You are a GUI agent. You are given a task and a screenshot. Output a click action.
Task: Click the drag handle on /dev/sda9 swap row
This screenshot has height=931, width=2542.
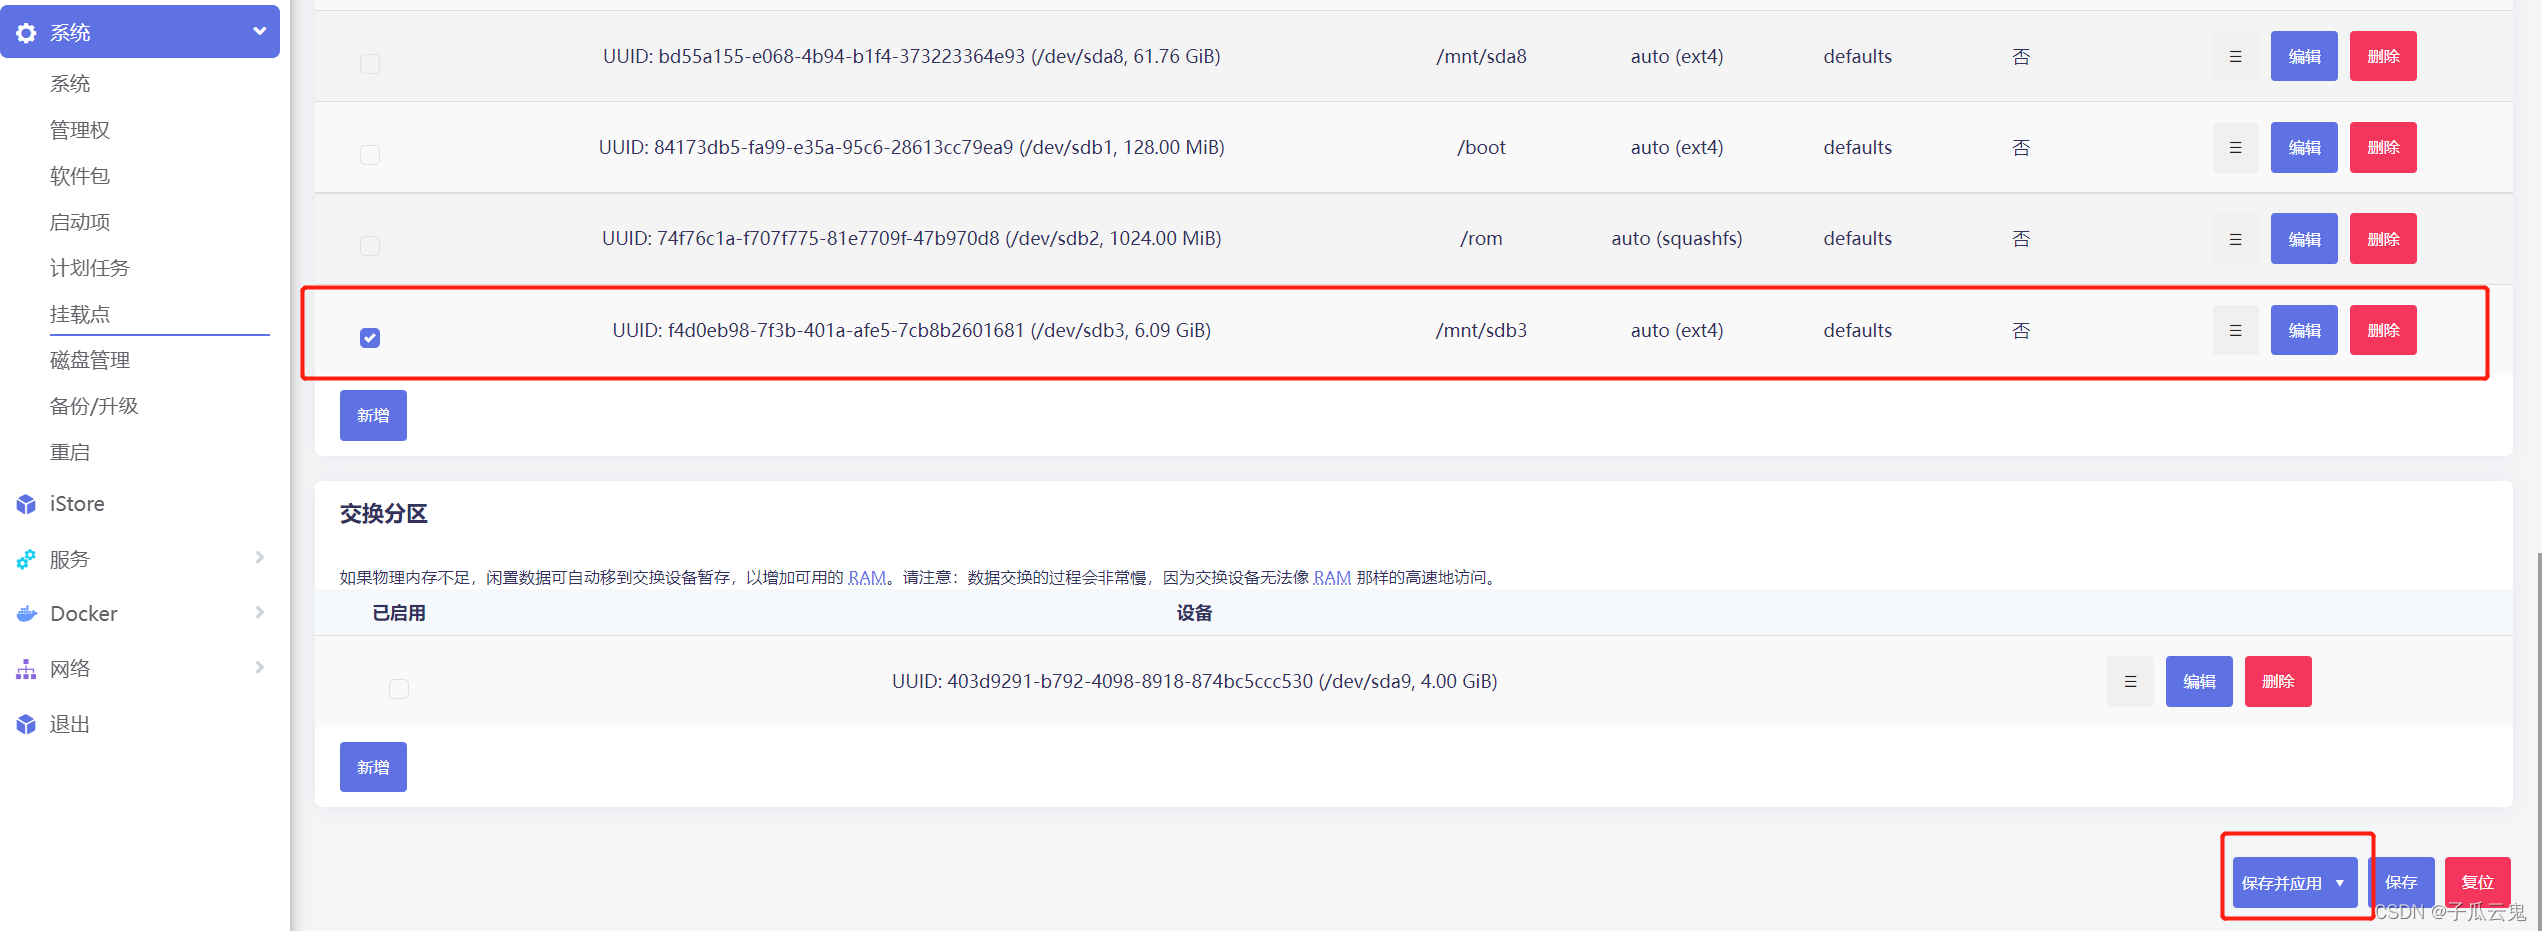[x=2130, y=681]
